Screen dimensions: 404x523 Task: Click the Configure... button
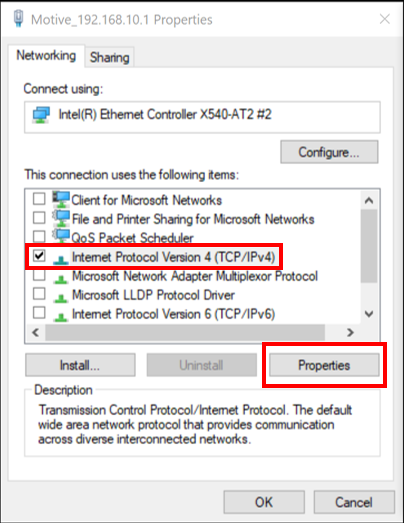tap(329, 152)
